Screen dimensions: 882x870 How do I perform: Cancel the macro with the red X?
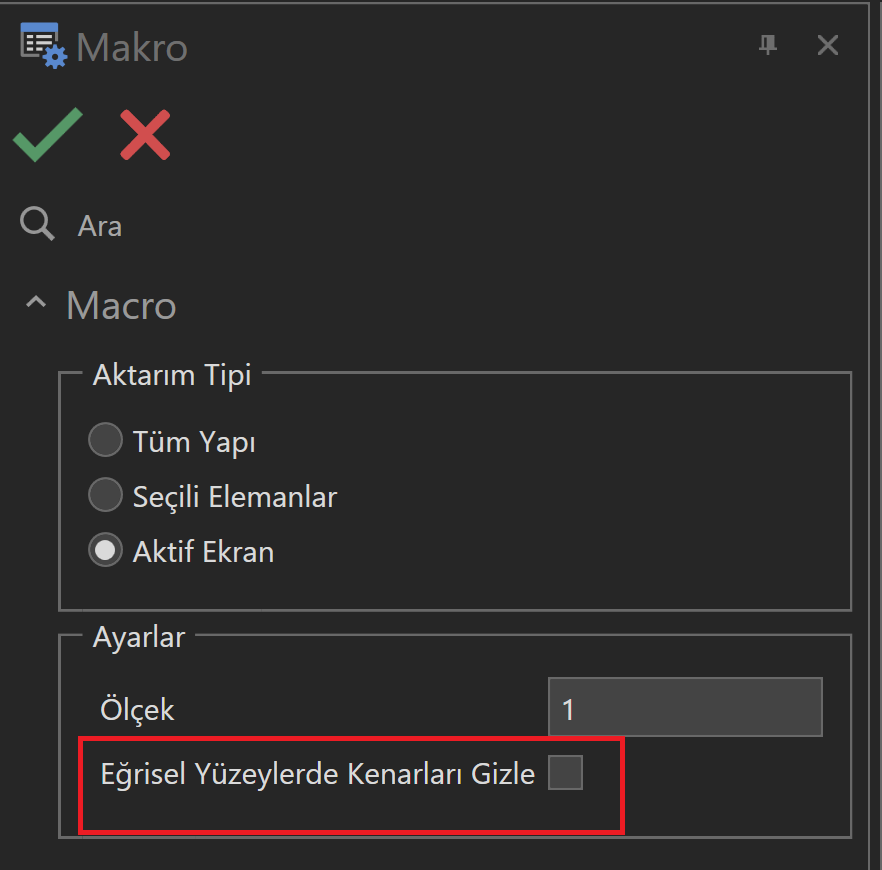[145, 134]
